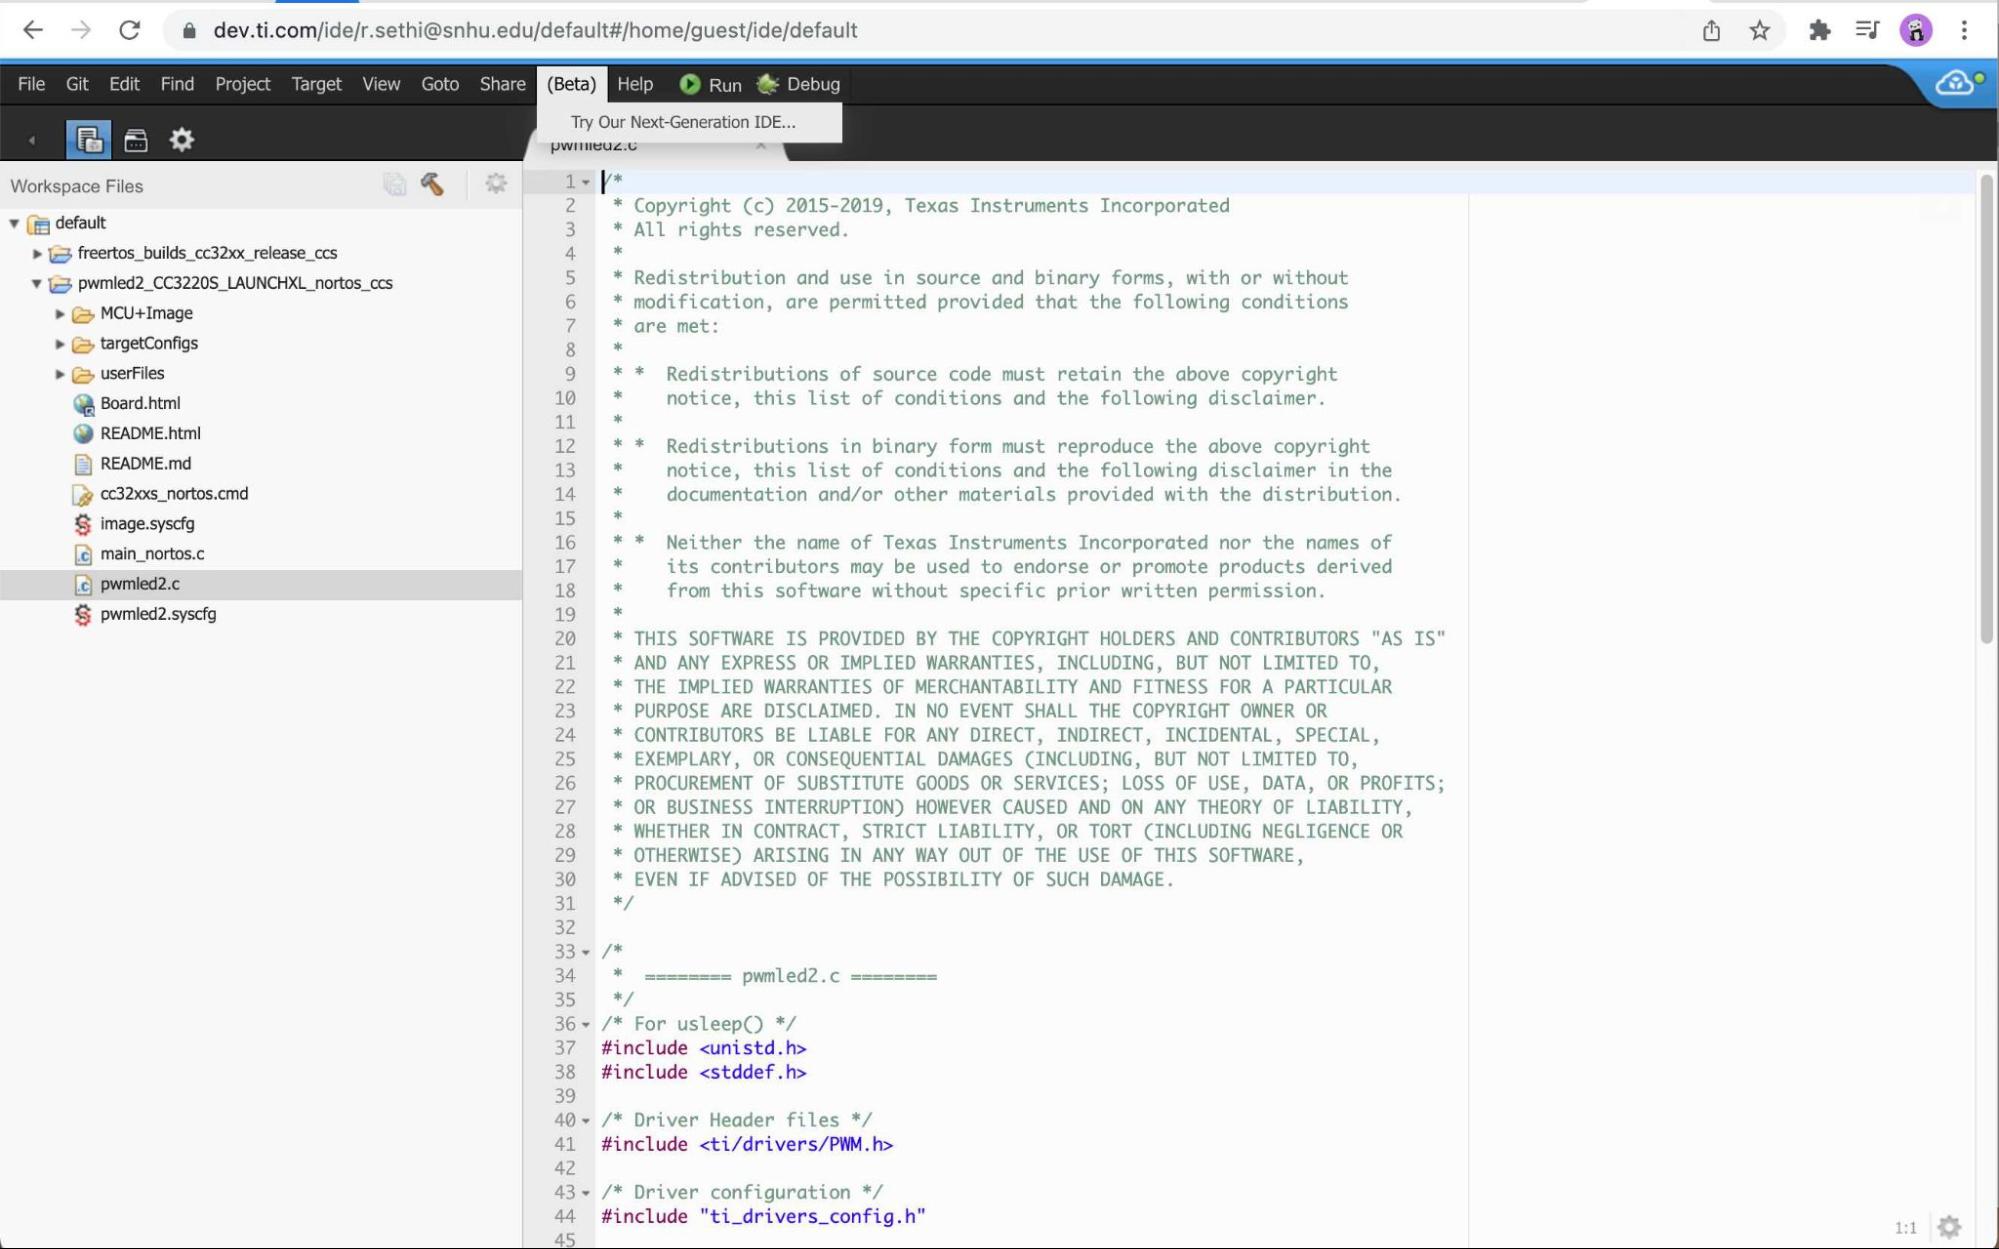Click the Debug bug icon

[x=768, y=85]
